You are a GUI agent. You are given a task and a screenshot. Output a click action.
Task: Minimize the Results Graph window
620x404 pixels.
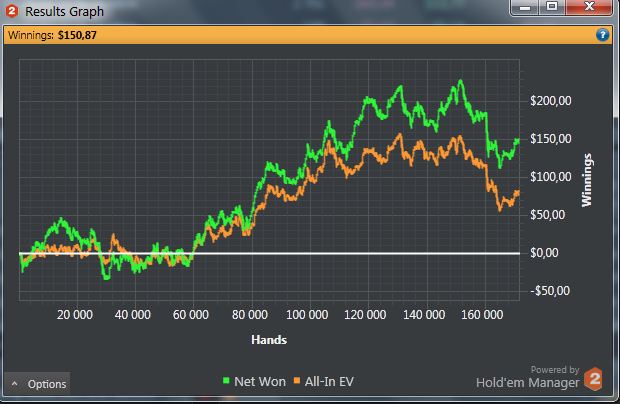tap(524, 7)
